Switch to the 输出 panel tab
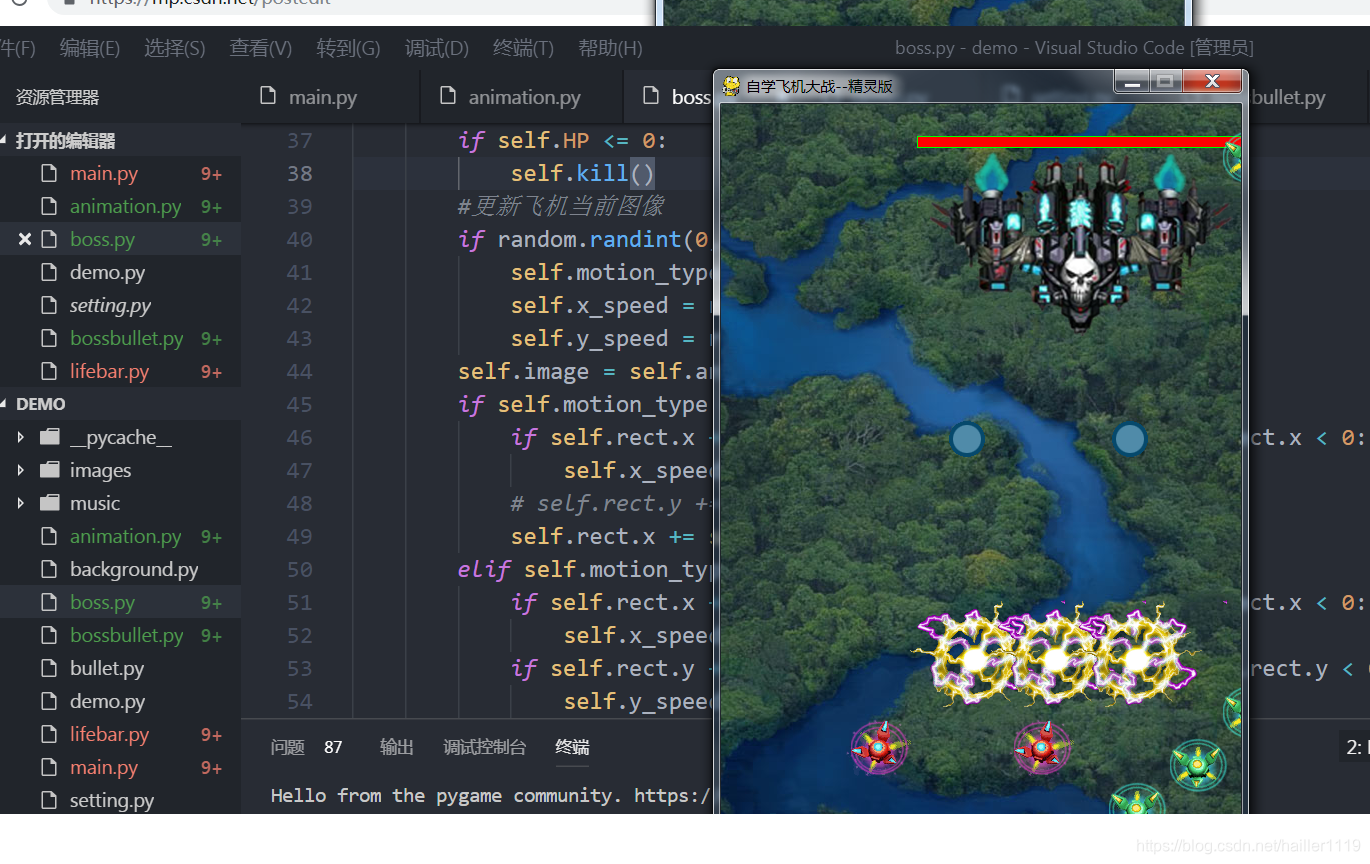The image size is (1370, 864). [x=397, y=747]
